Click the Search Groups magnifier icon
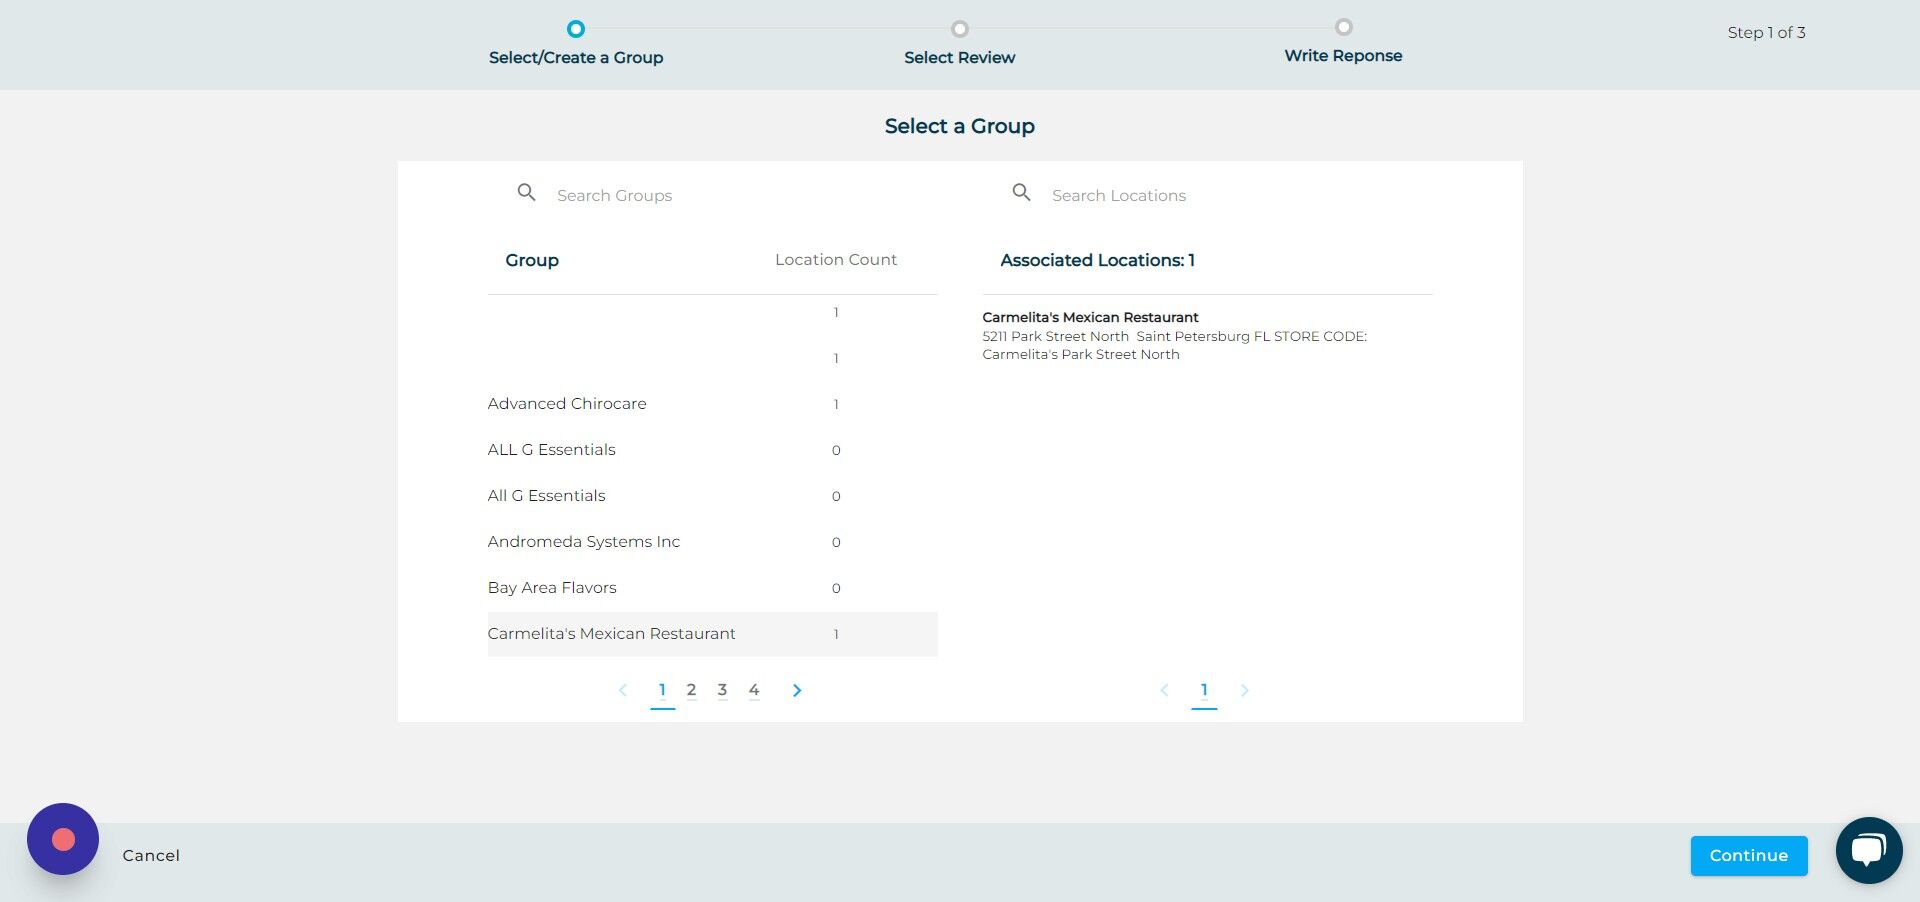Image resolution: width=1920 pixels, height=902 pixels. tap(526, 192)
